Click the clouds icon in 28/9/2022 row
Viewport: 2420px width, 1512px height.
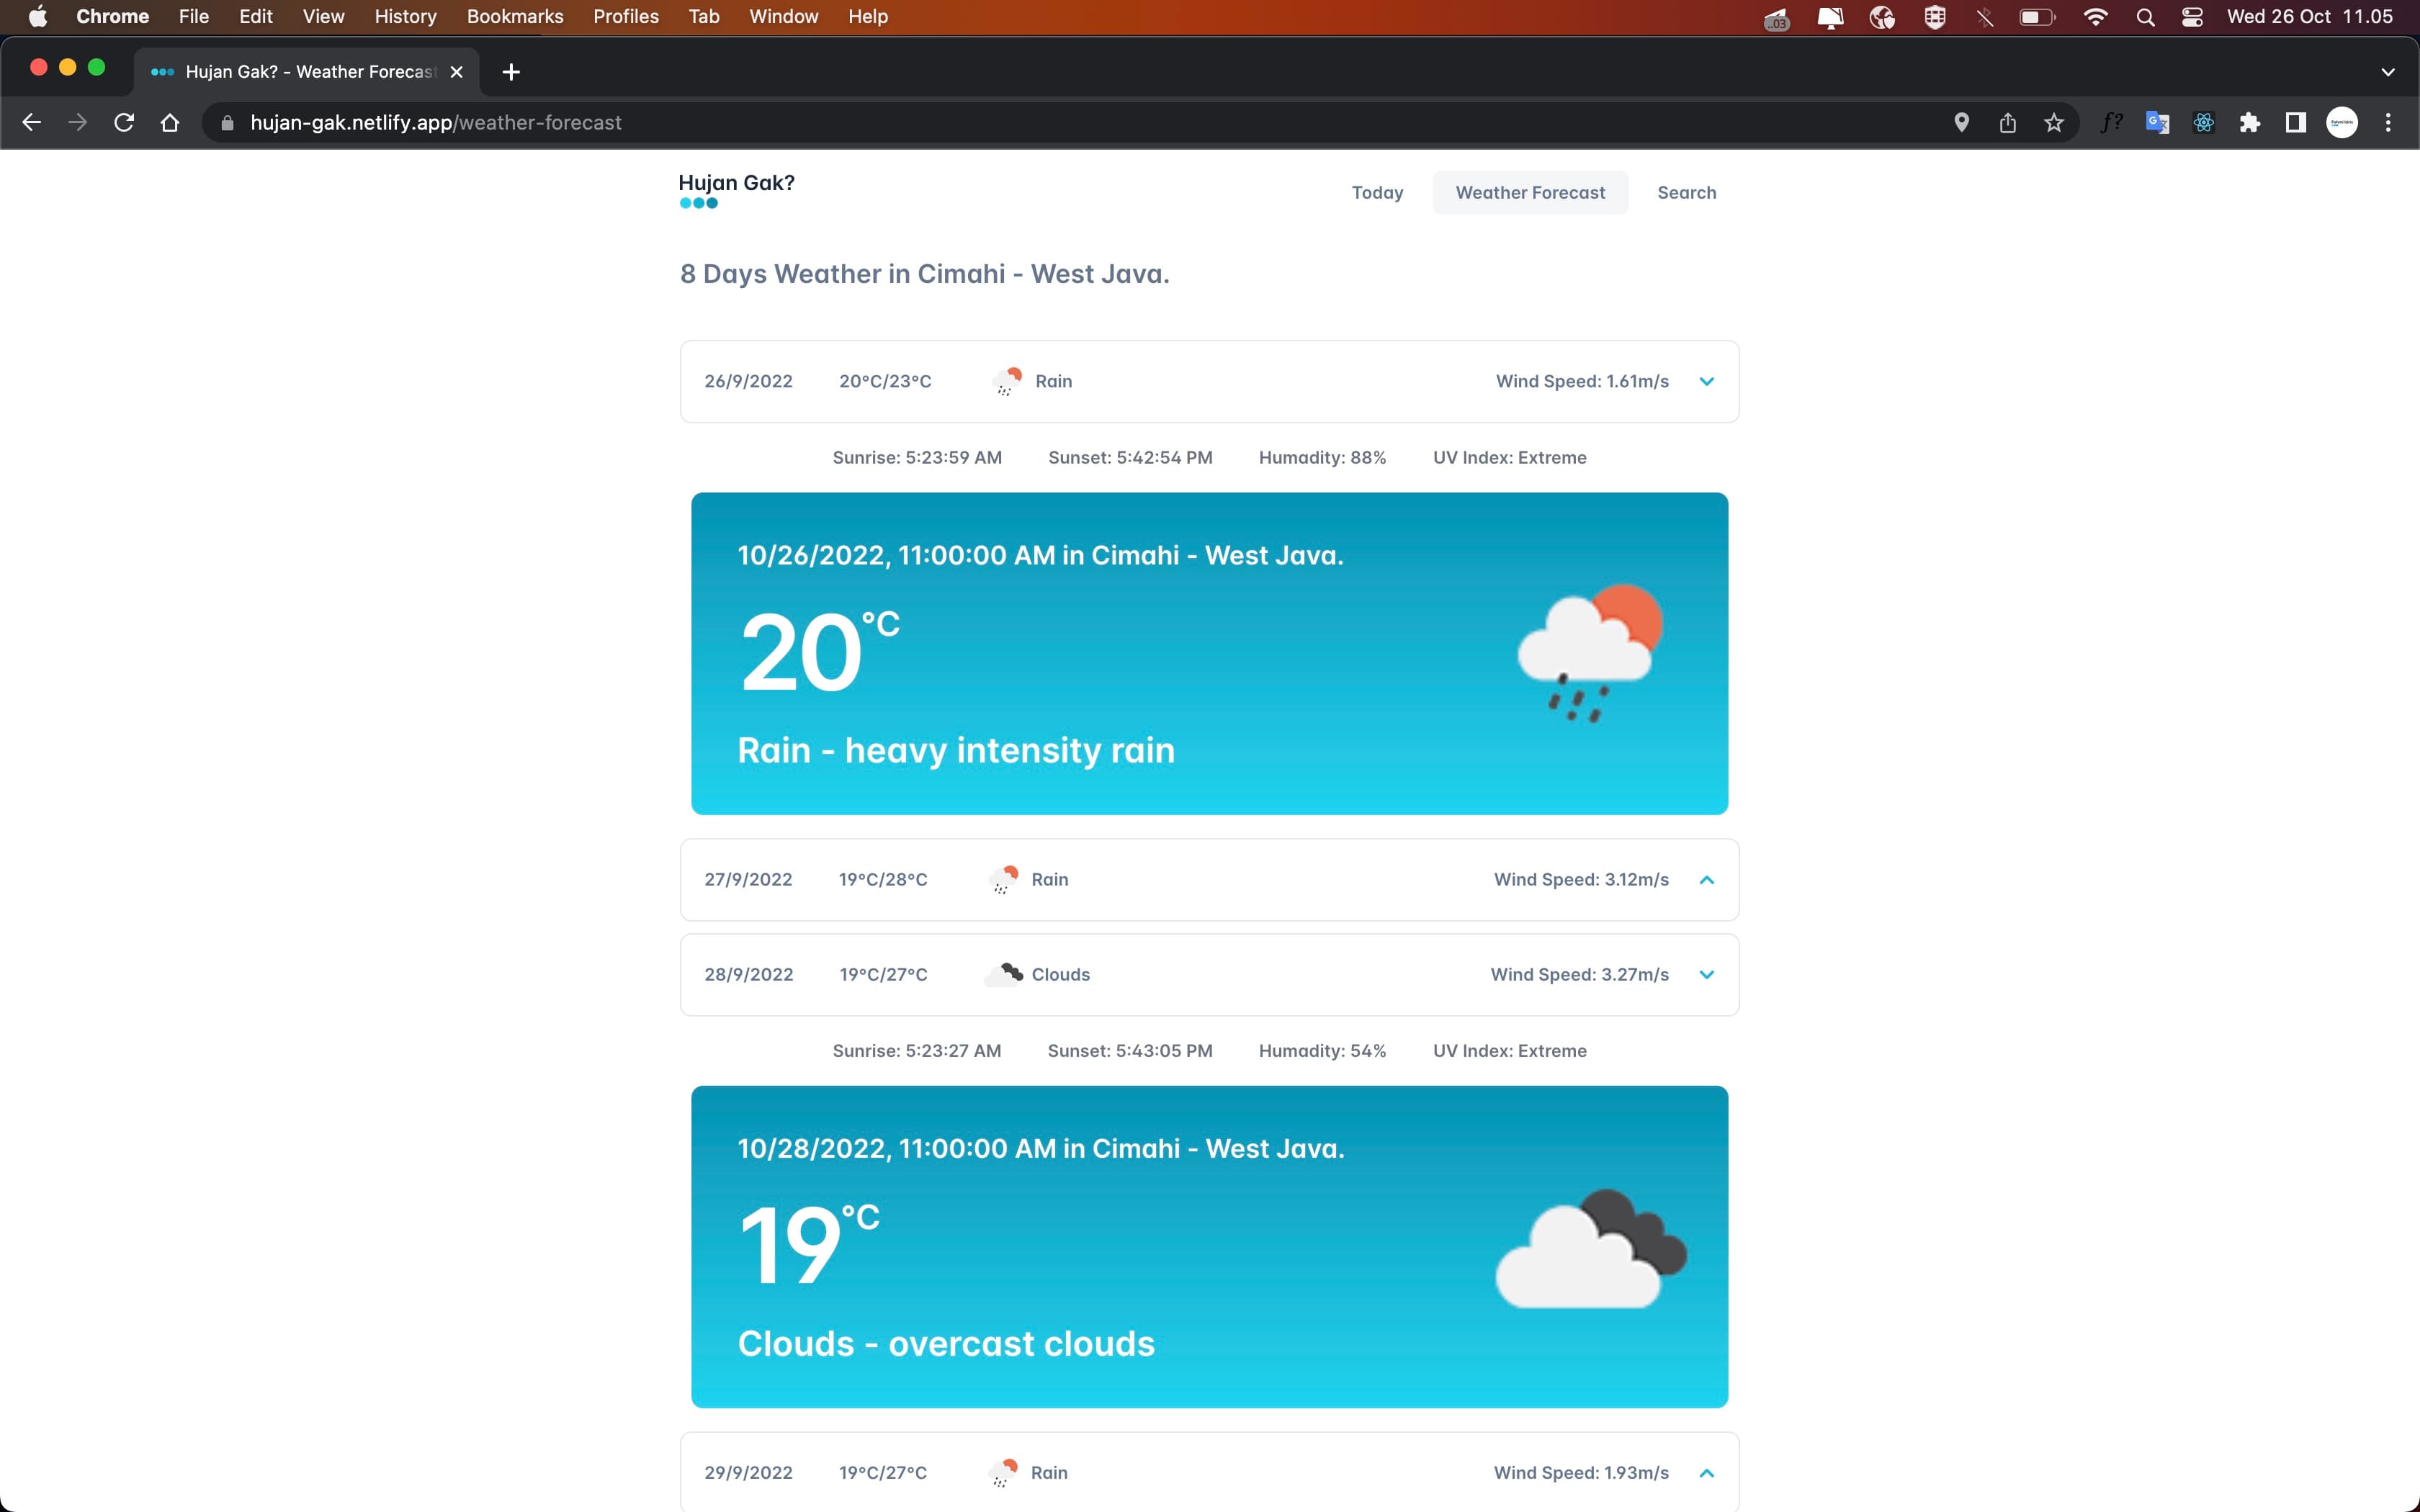pyautogui.click(x=1003, y=975)
